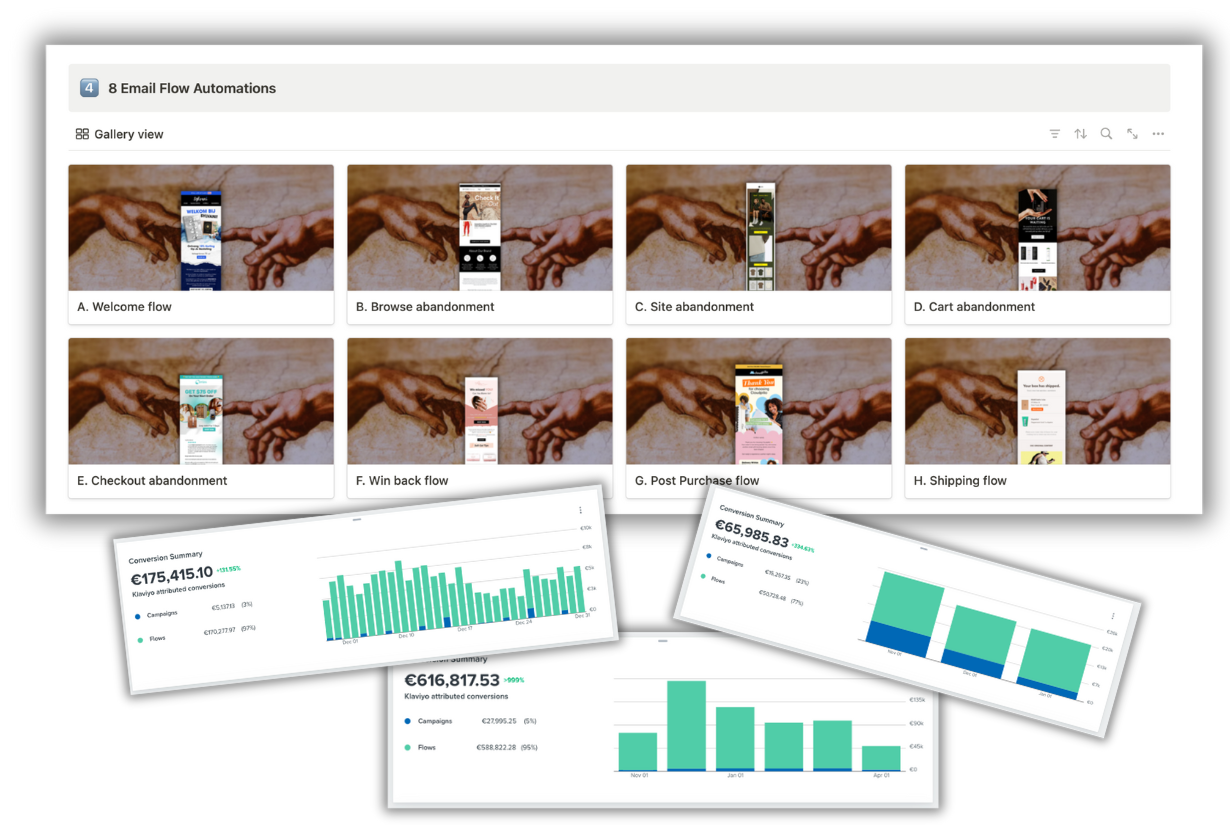Open the D. Cart abandonment card

pos(1037,243)
